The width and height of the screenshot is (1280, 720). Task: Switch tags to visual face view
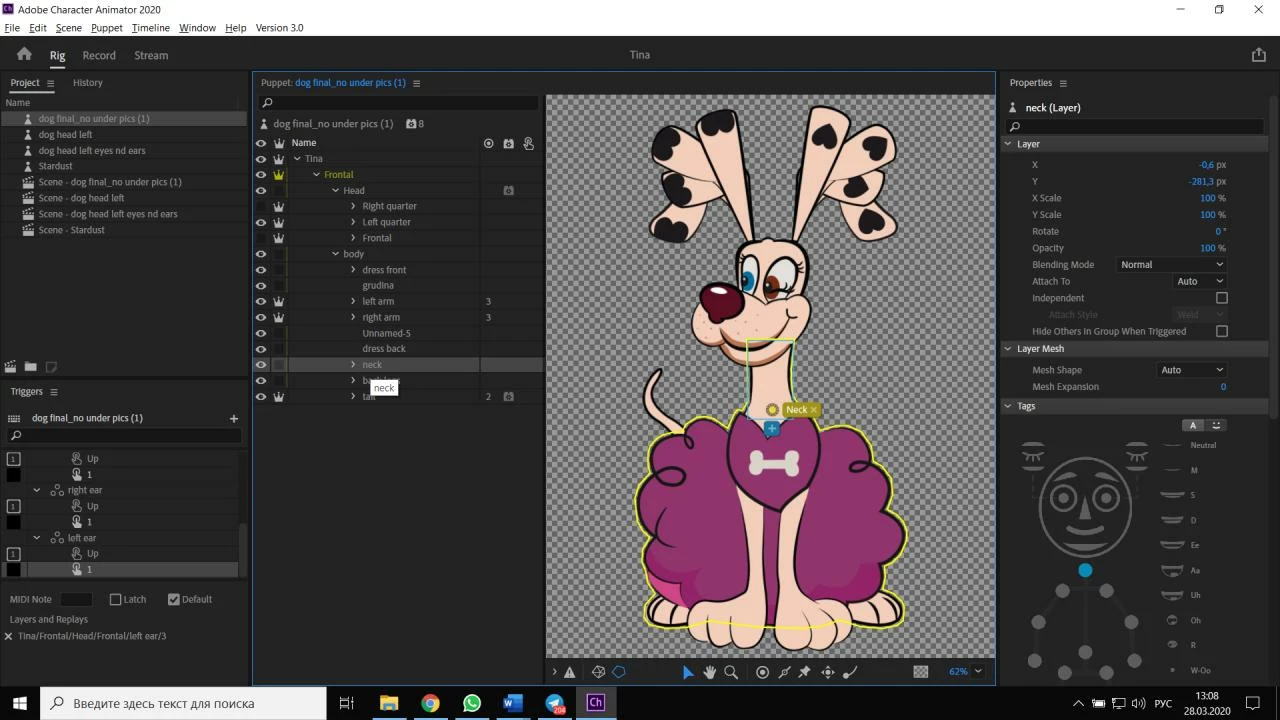click(x=1216, y=425)
